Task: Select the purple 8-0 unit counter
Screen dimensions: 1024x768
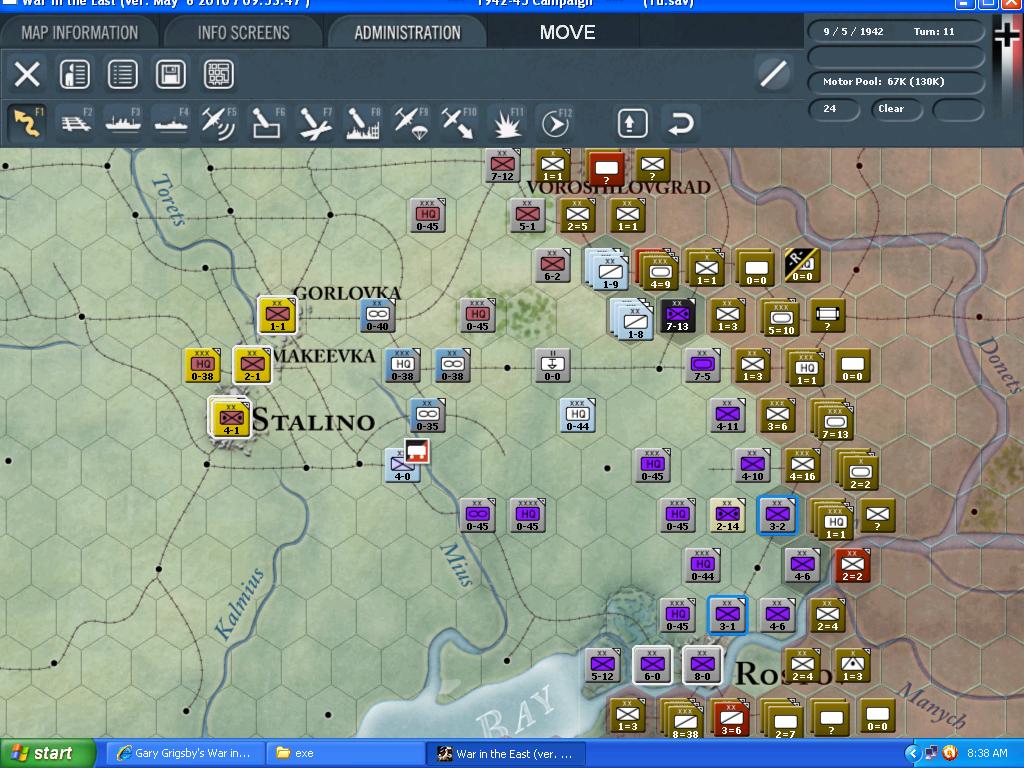Action: pyautogui.click(x=702, y=665)
